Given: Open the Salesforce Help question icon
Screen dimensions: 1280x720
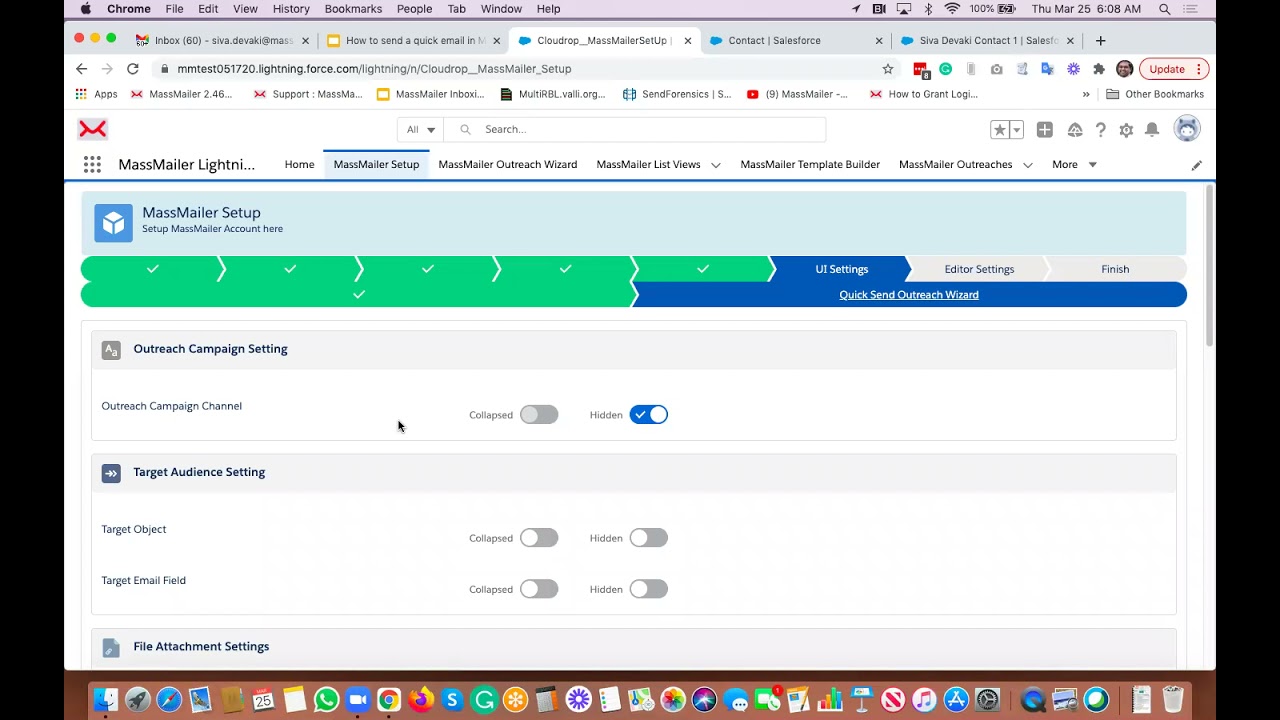Looking at the screenshot, I should [x=1100, y=130].
